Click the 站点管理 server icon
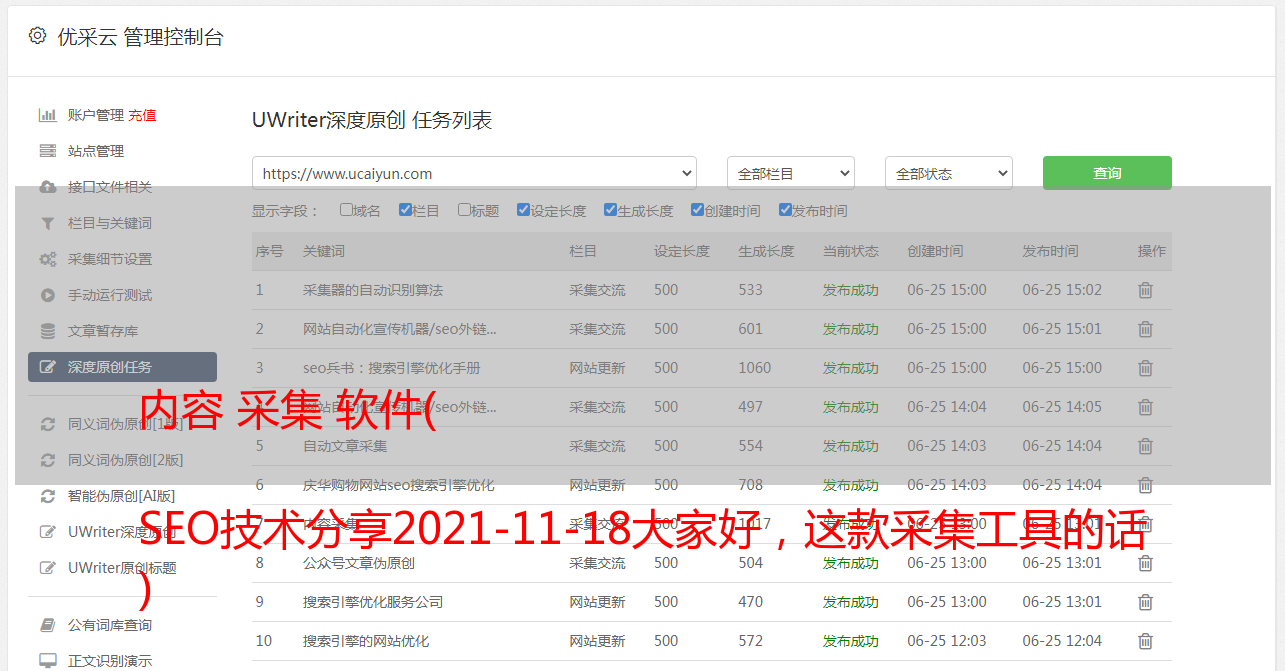This screenshot has width=1285, height=671. [47, 151]
